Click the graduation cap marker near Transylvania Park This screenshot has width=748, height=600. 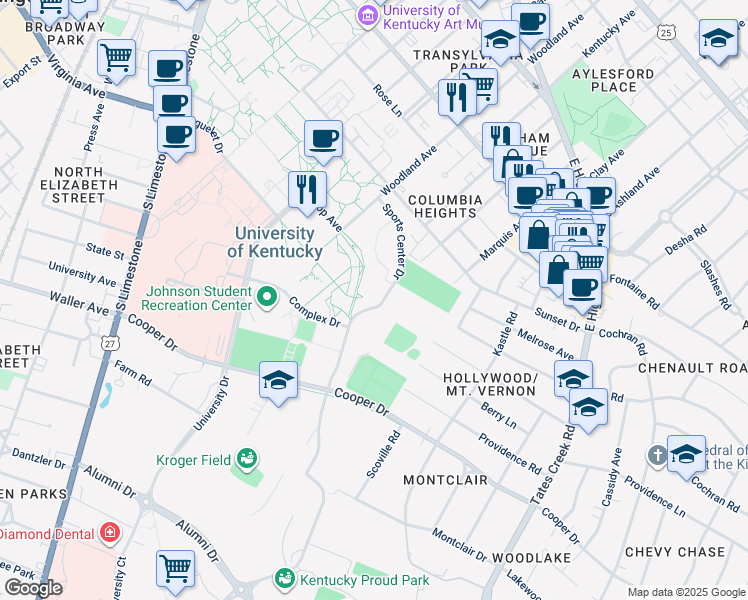coord(500,40)
